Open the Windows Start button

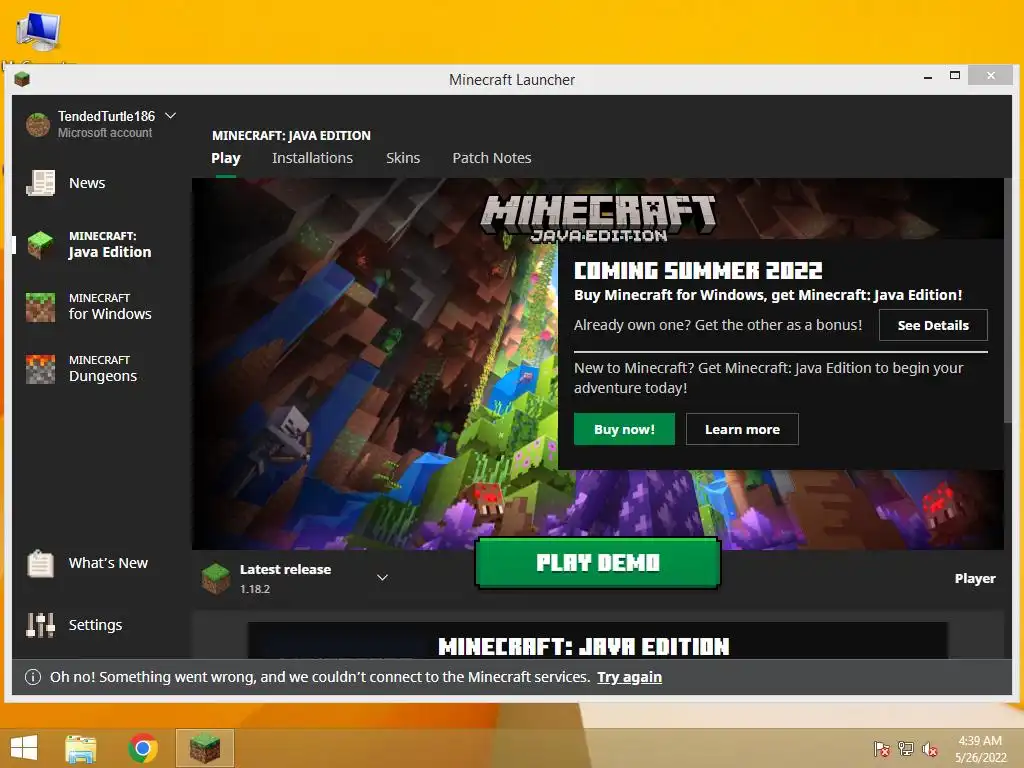click(24, 748)
